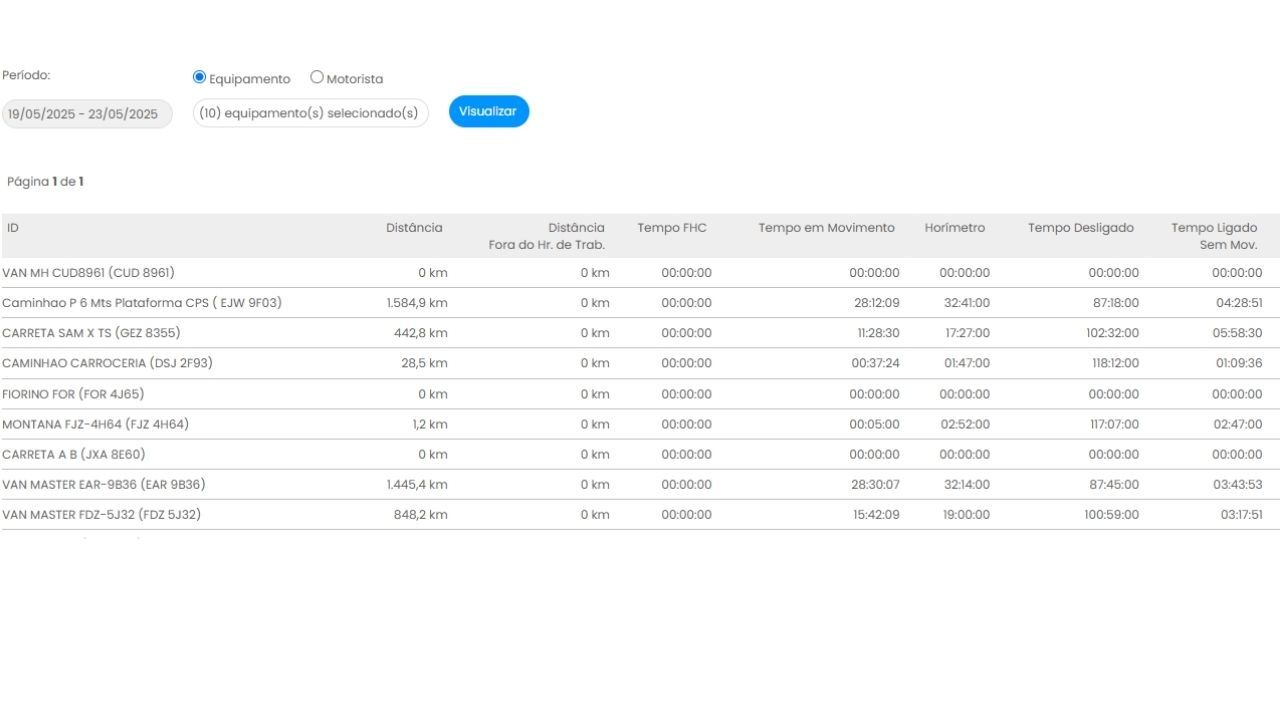Click the 442,8 km distance value
The width and height of the screenshot is (1280, 720).
pyautogui.click(x=421, y=333)
